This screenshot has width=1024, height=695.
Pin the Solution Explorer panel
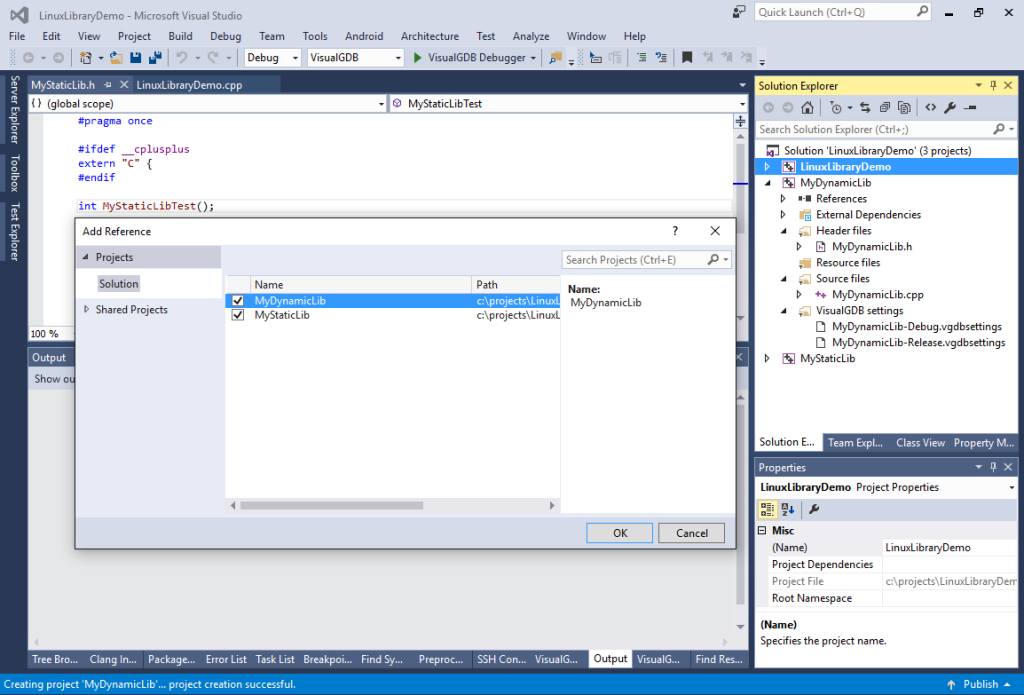(994, 85)
